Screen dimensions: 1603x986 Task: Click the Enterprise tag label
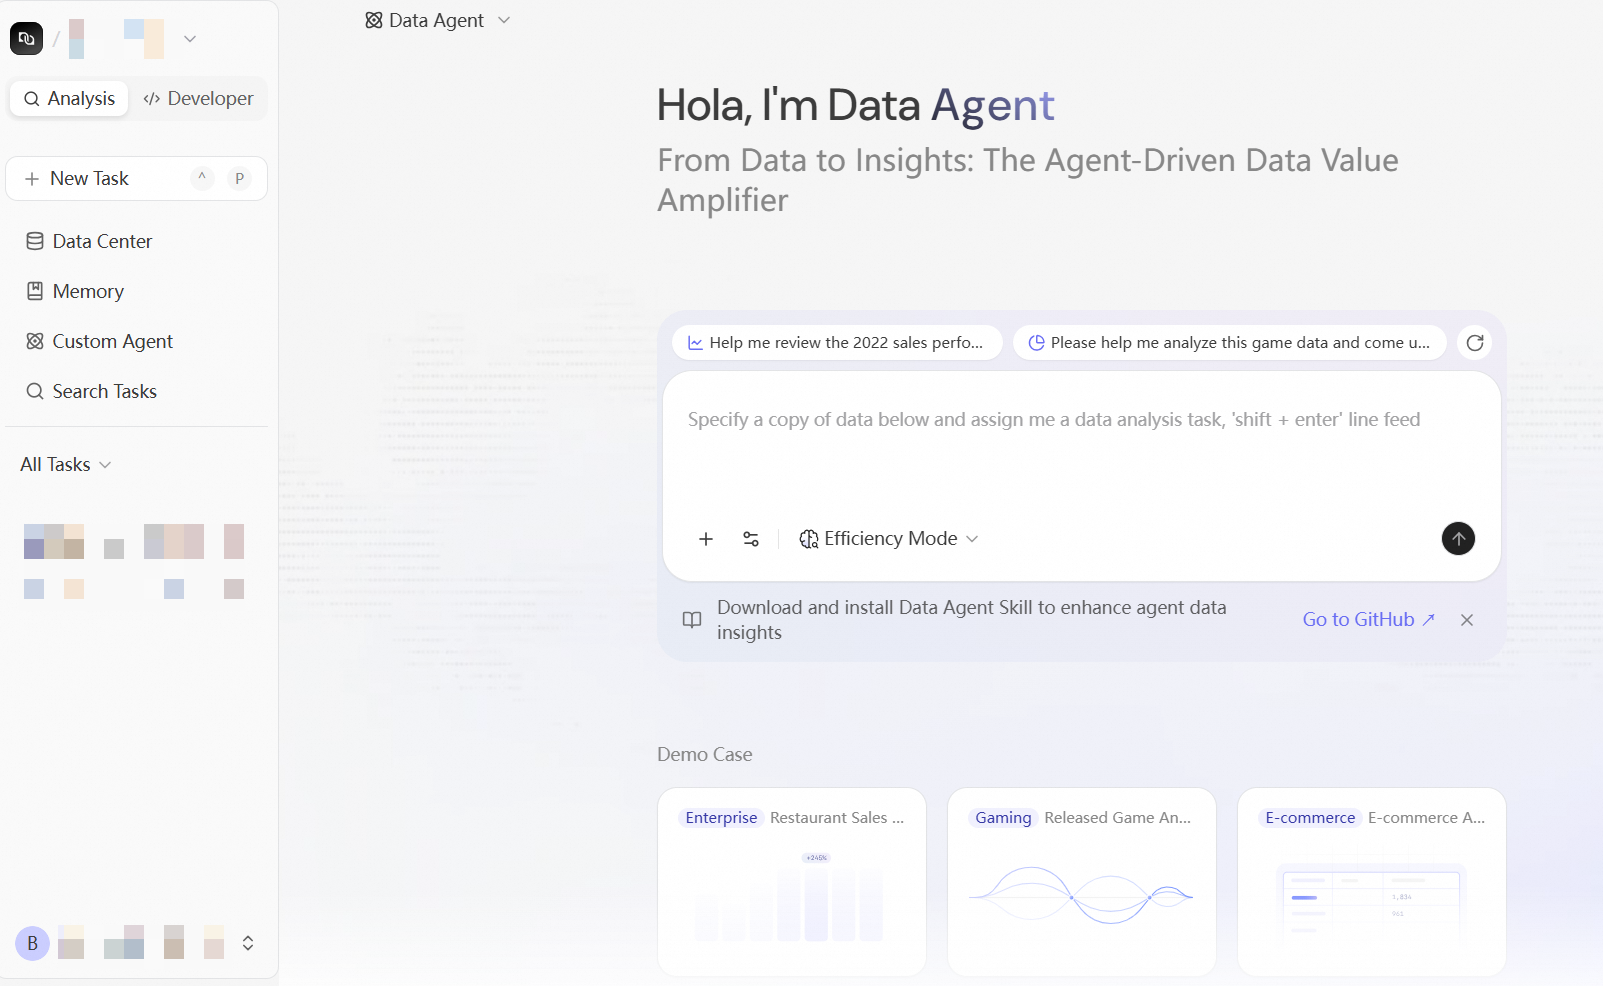(721, 818)
